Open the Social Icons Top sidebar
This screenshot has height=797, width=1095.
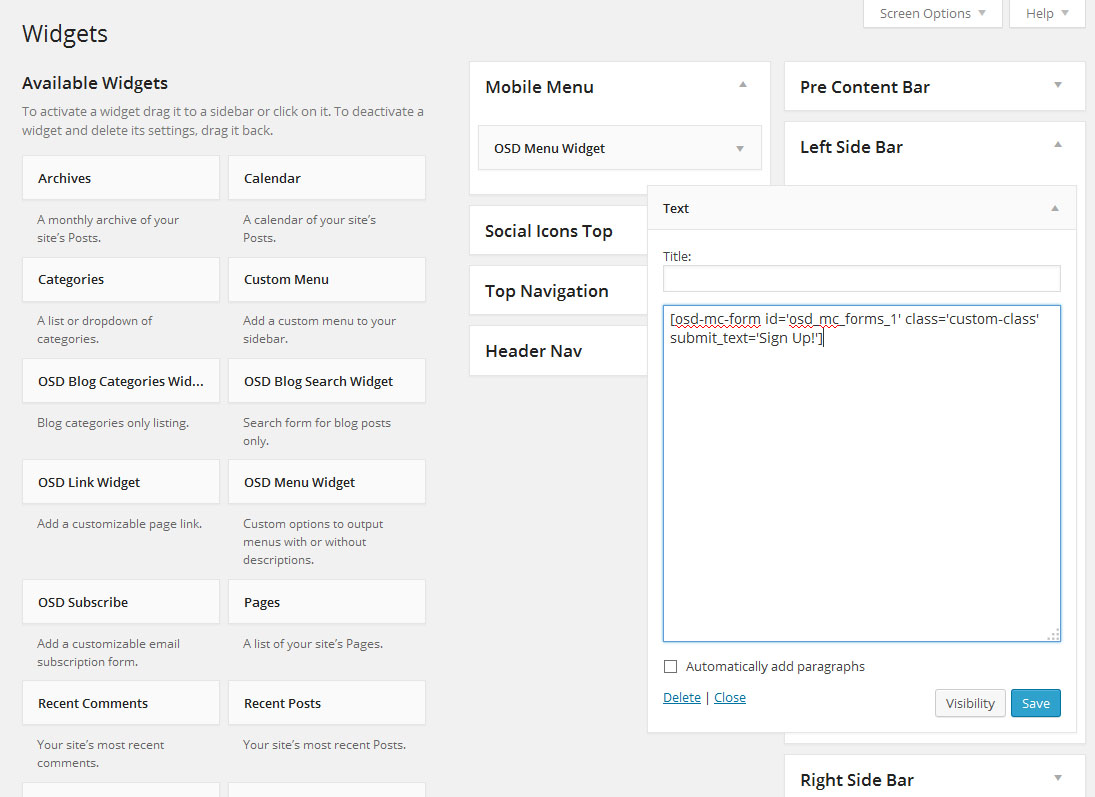pos(559,231)
